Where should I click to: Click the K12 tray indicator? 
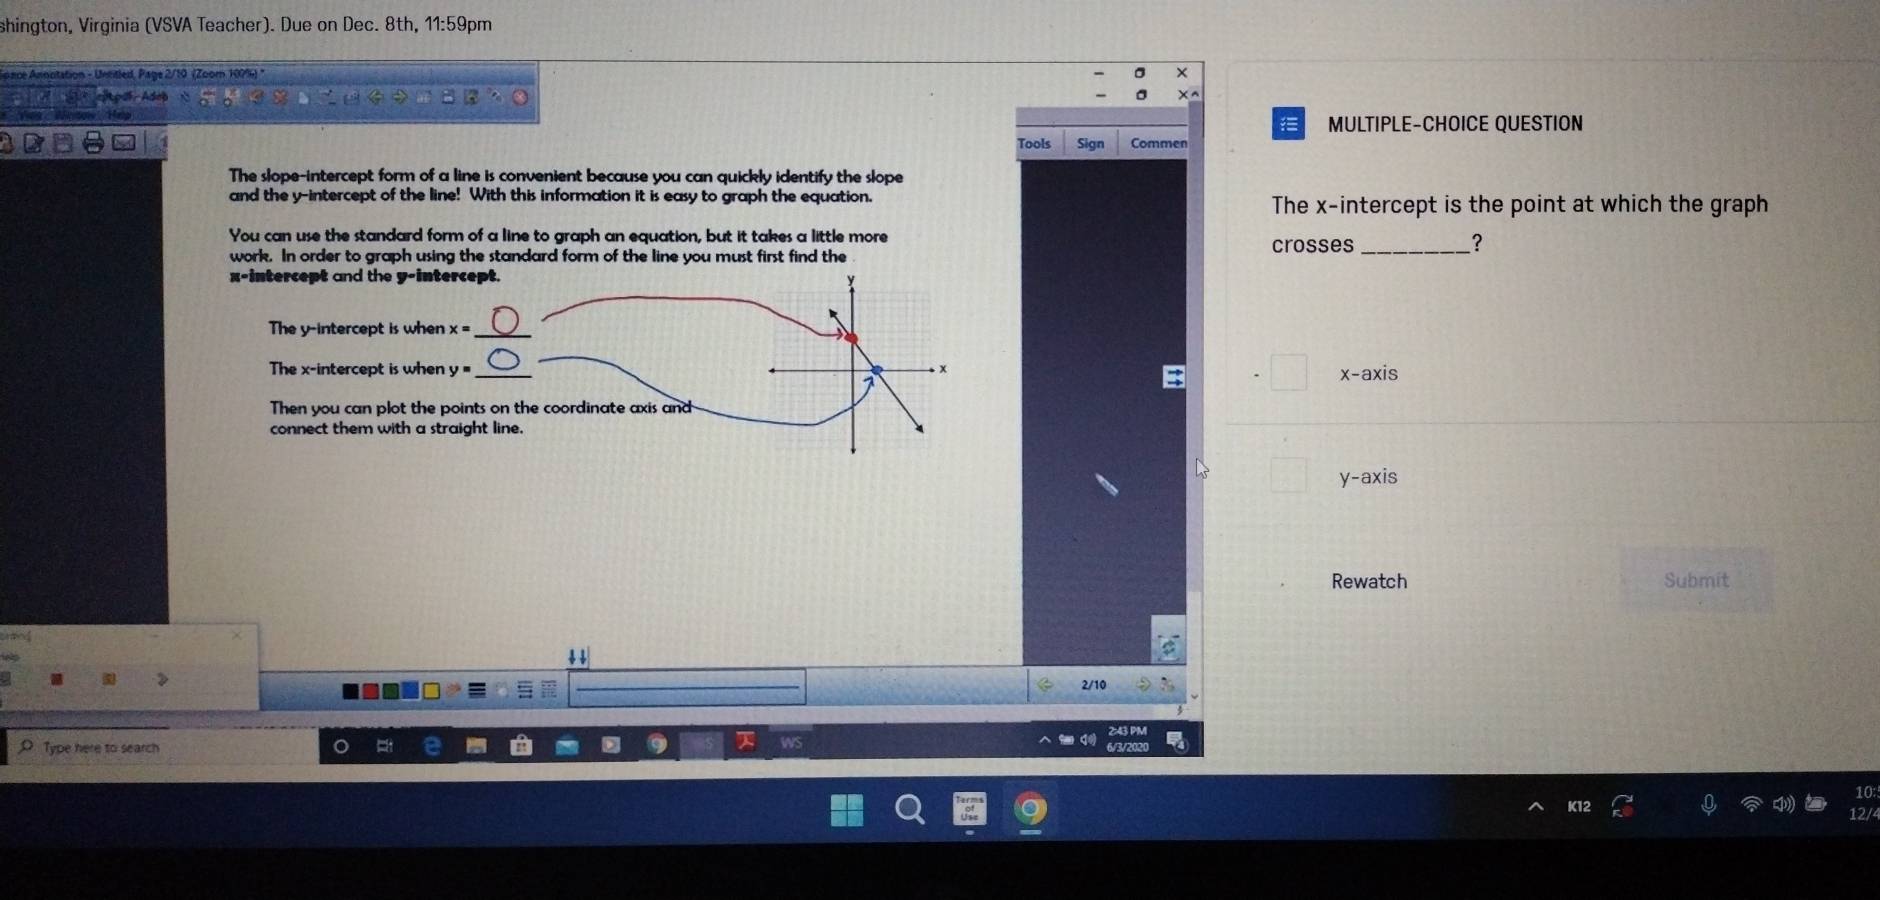[1578, 806]
